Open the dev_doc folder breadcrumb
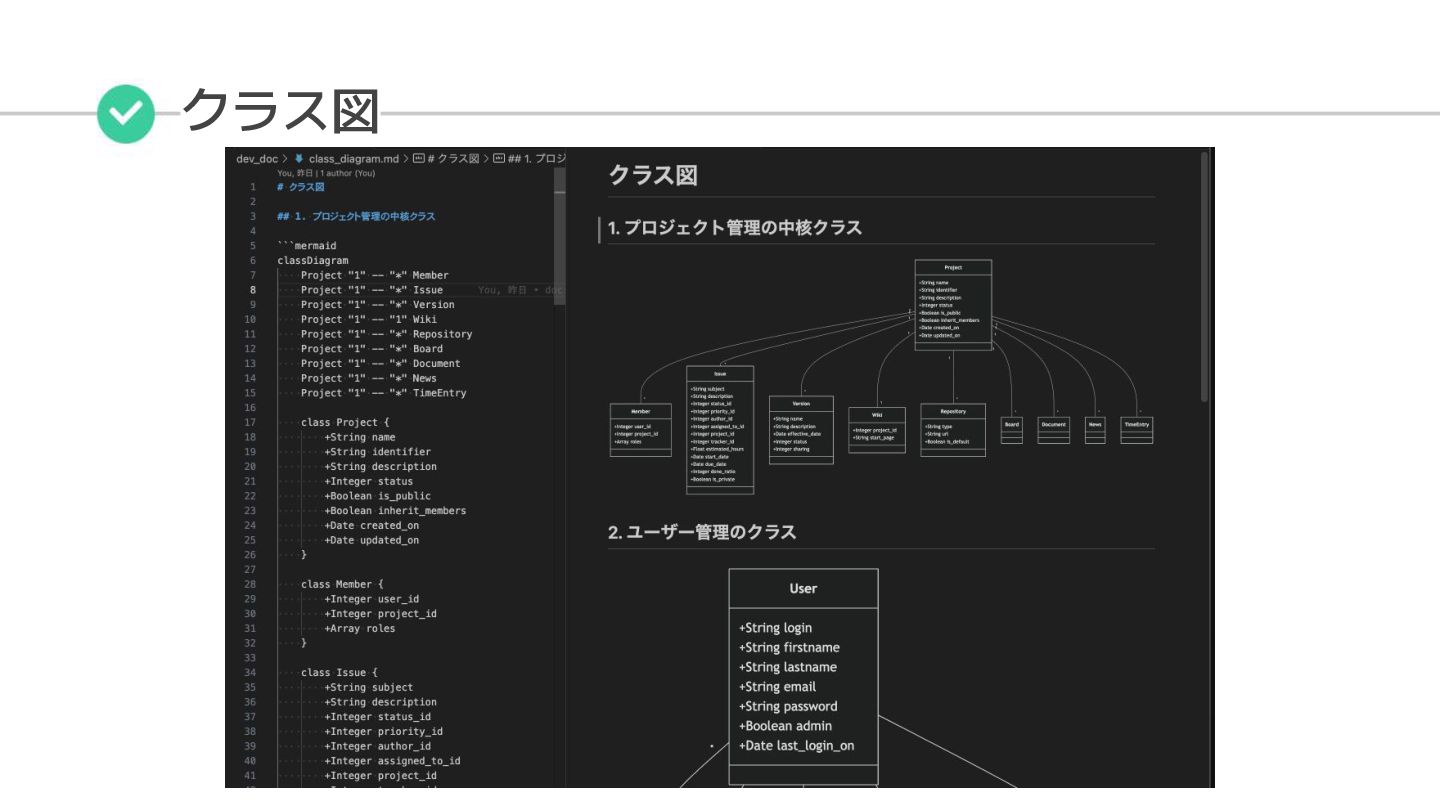This screenshot has width=1440, height=810. [257, 158]
